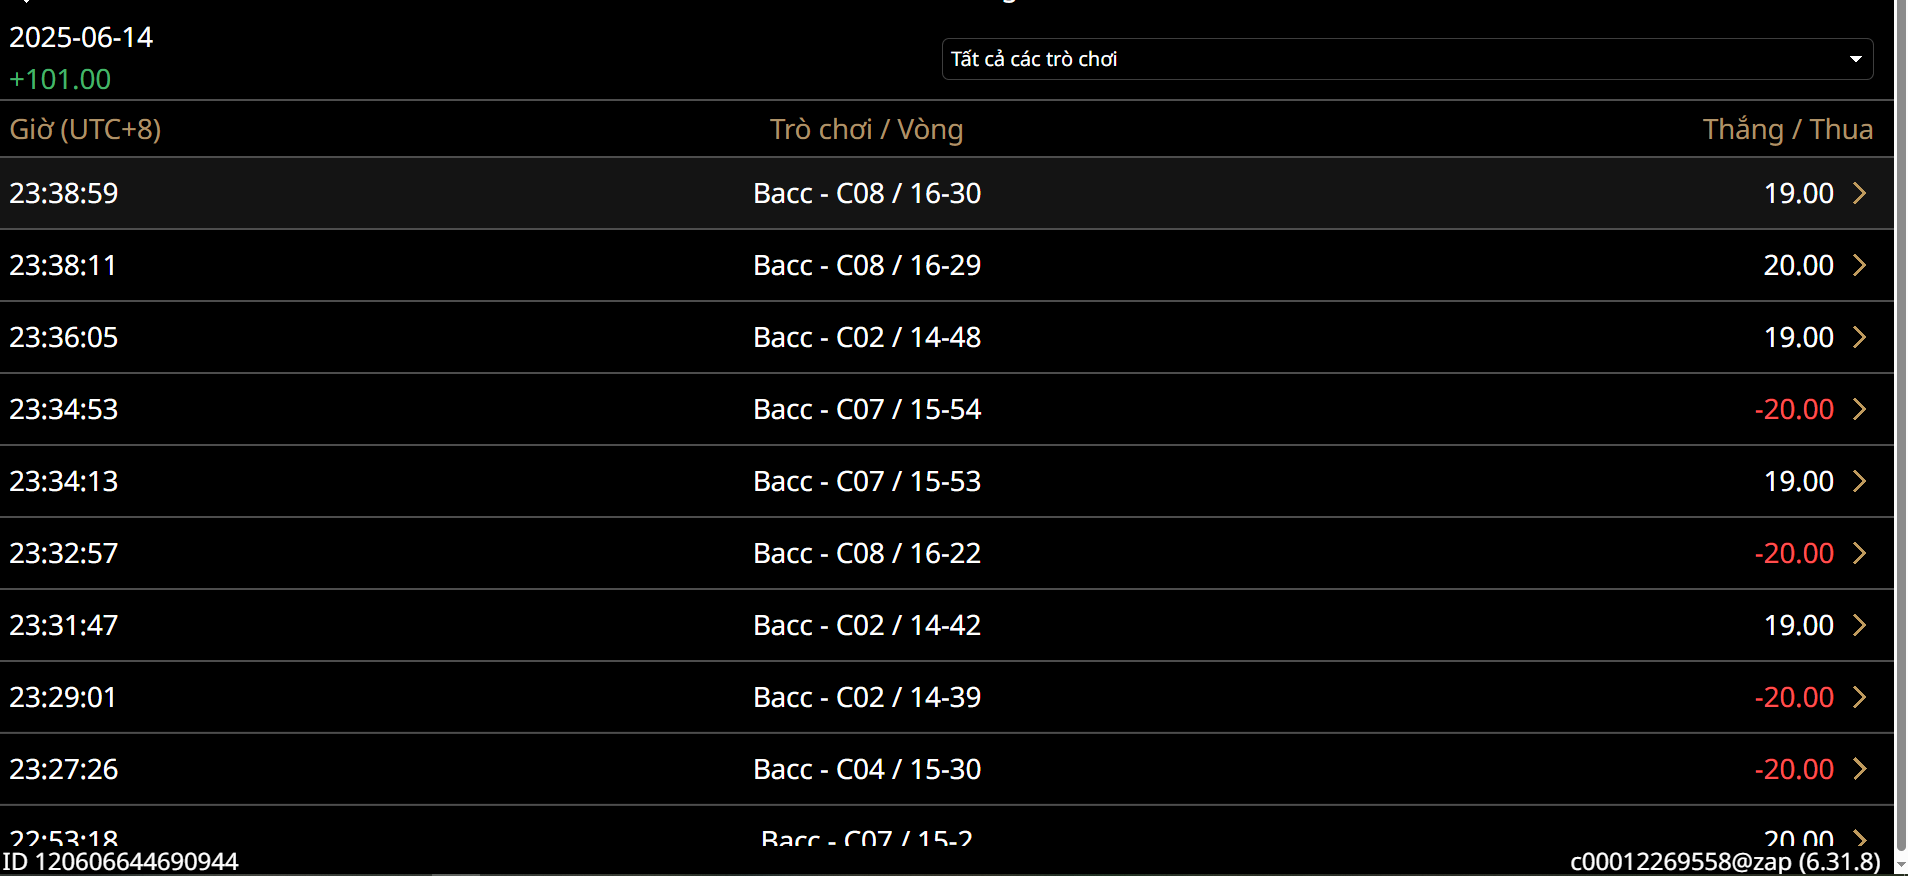The height and width of the screenshot is (876, 1908).
Task: Open the chevron for round C08 / 16-22
Action: click(1859, 553)
